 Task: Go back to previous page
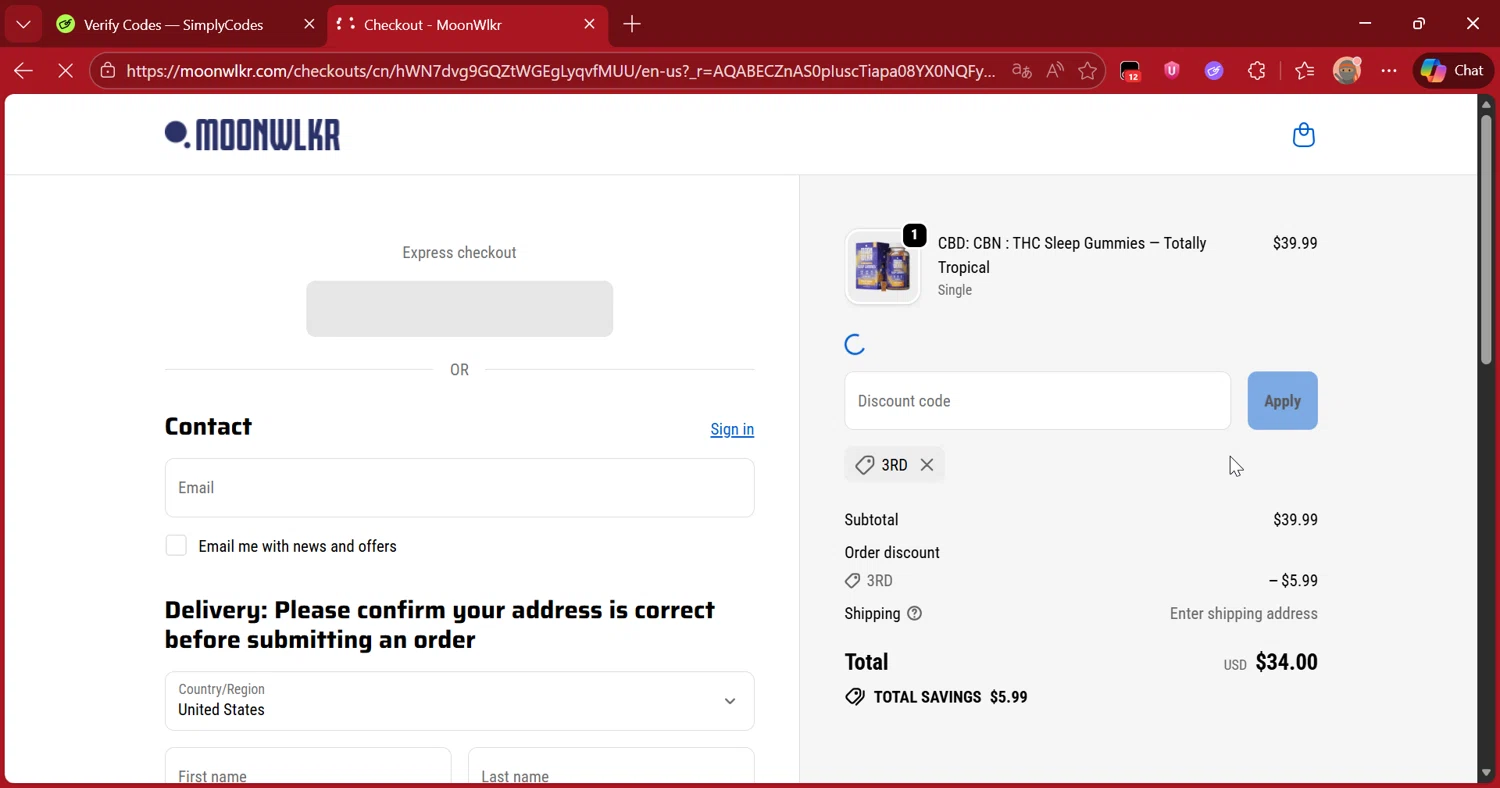tap(23, 70)
